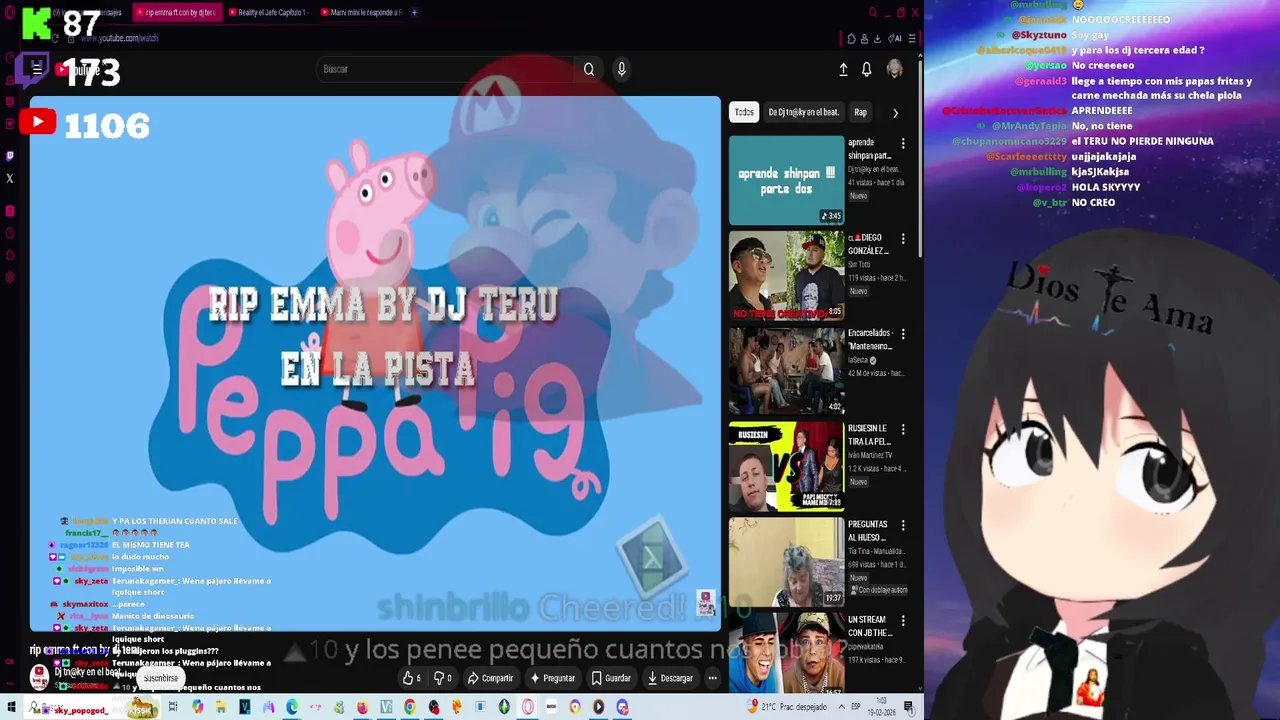Select the 'Todos' filter chip
The image size is (1280, 720).
click(x=744, y=112)
